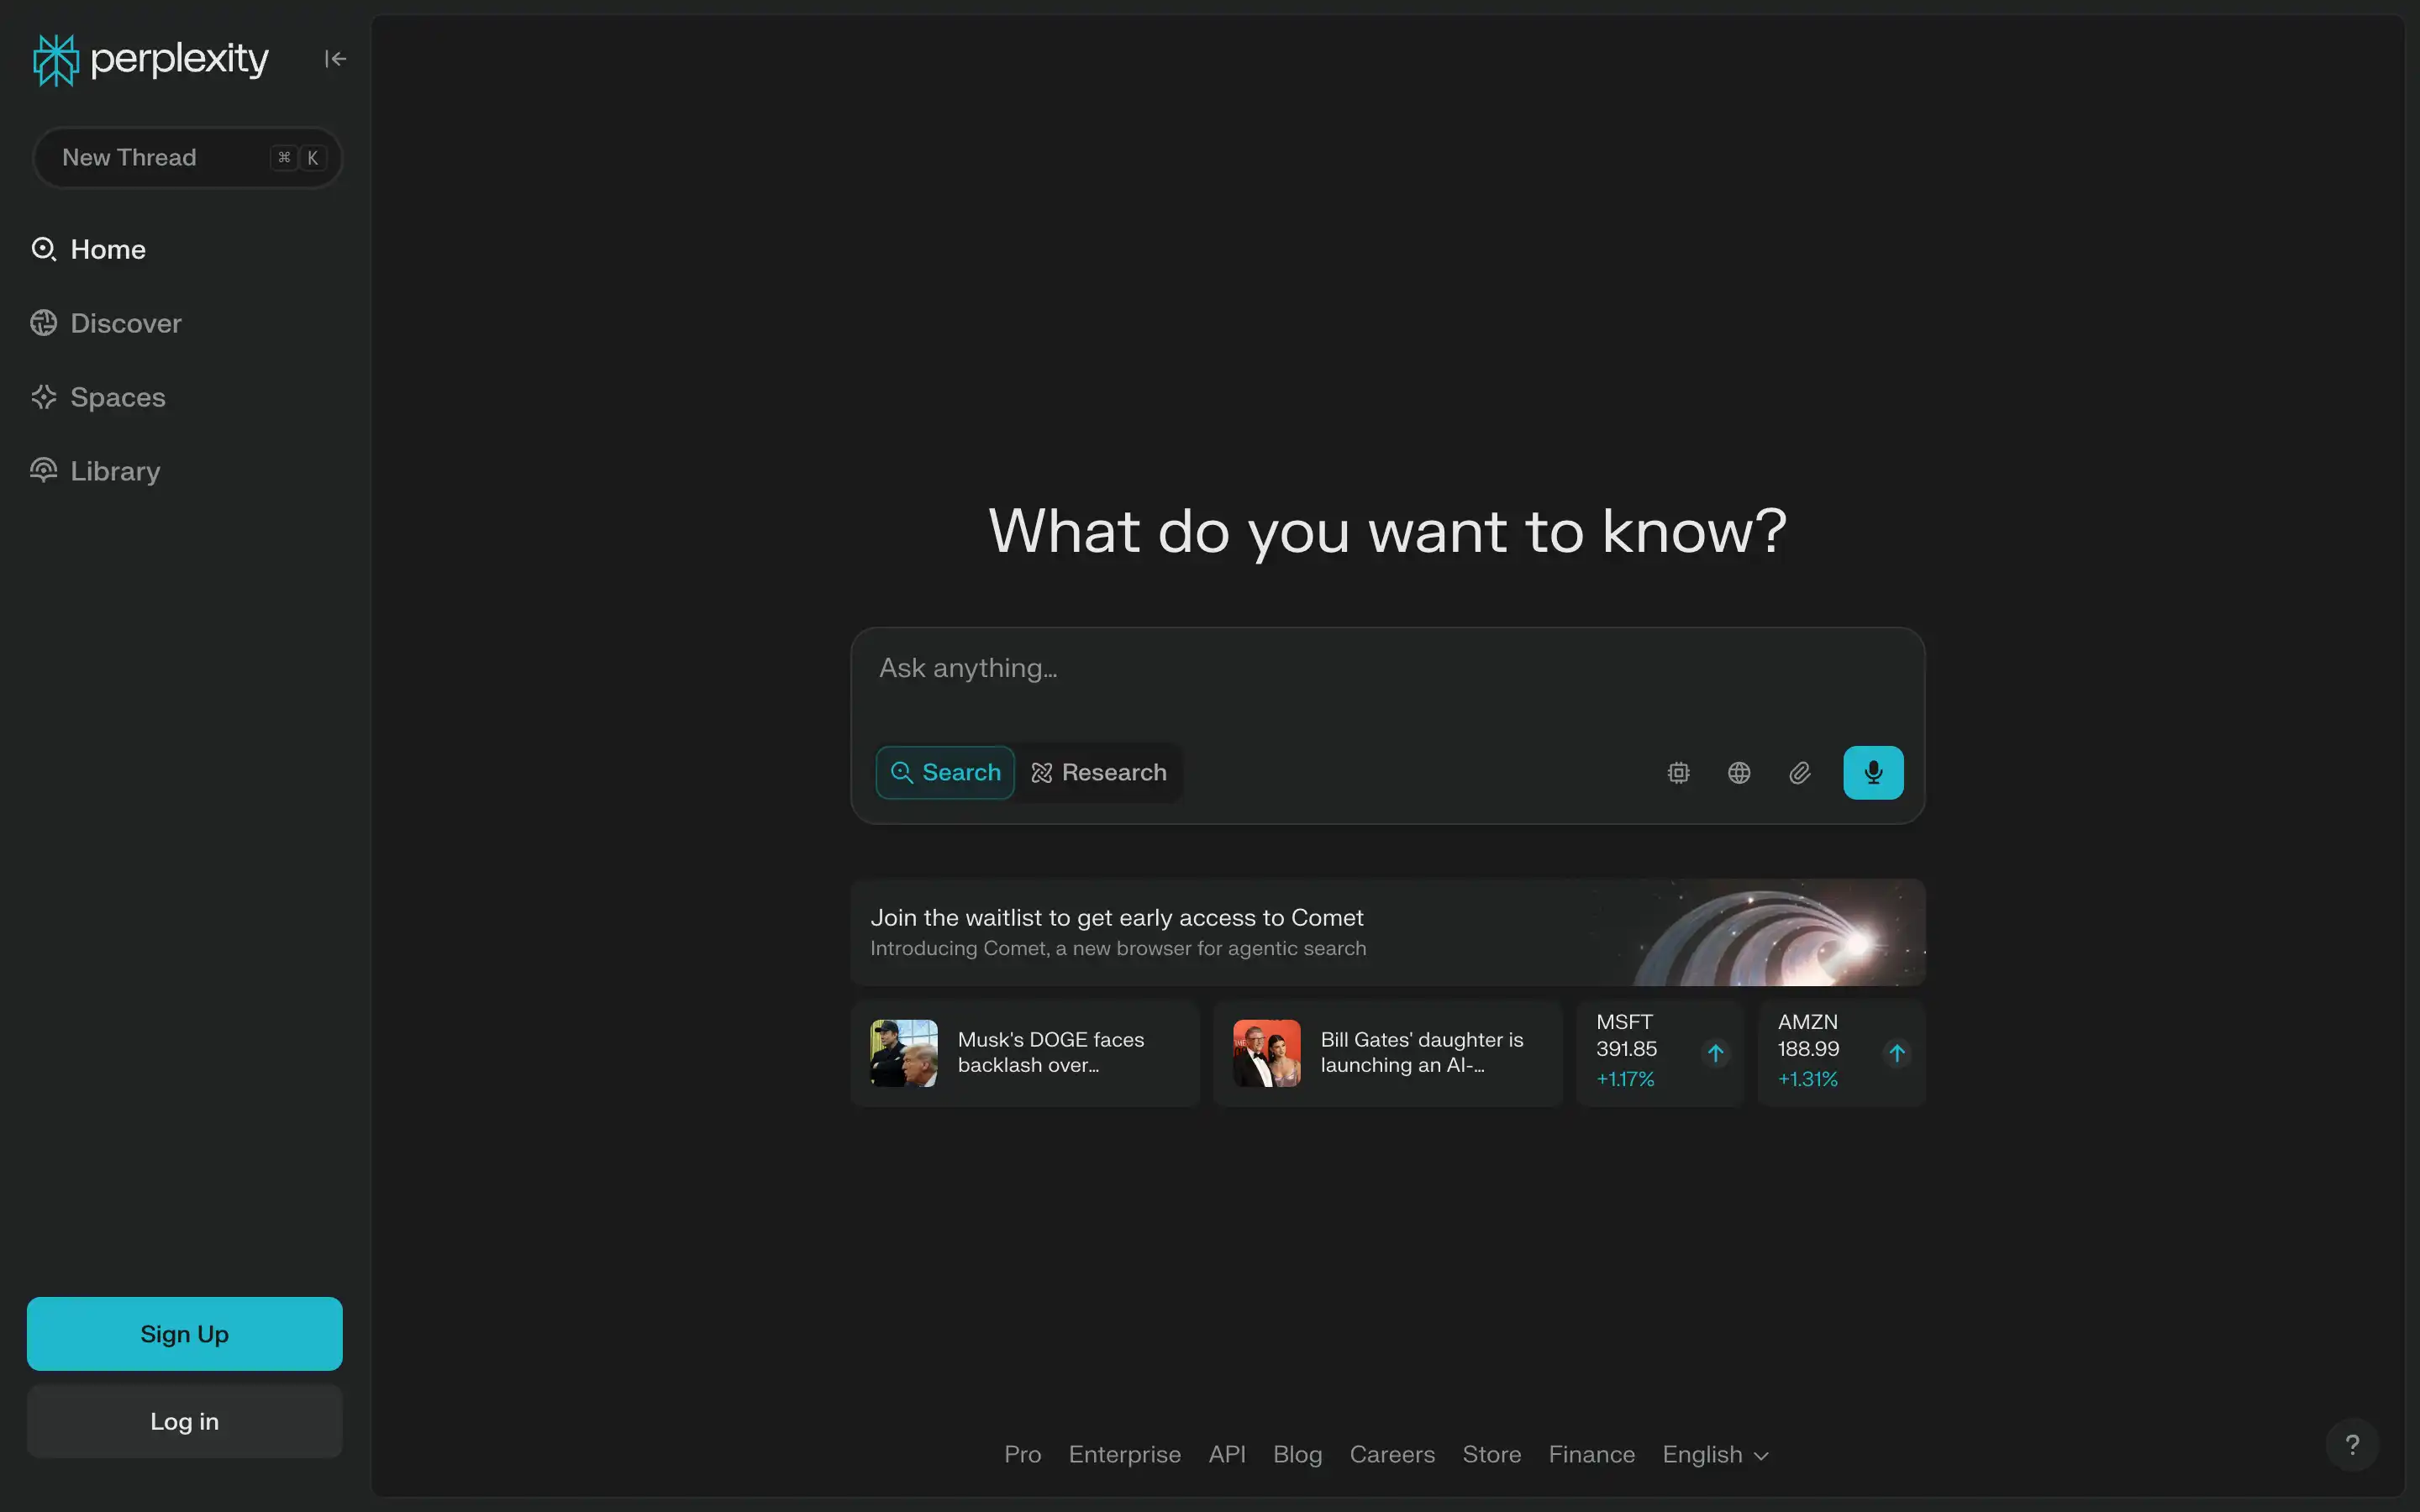Click the Log in button

(x=185, y=1421)
